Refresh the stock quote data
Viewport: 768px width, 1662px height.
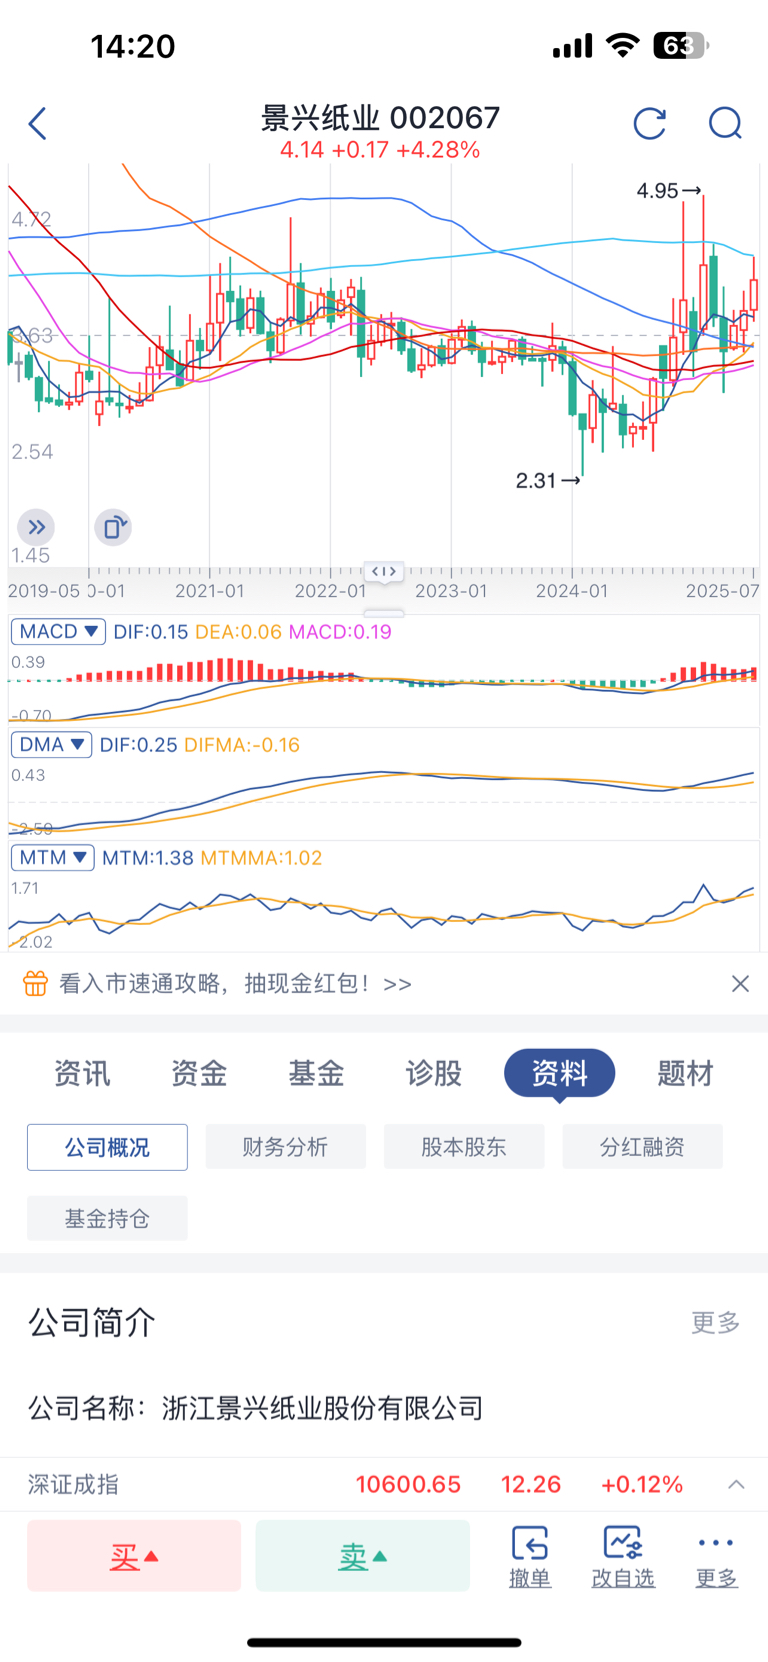pos(650,124)
